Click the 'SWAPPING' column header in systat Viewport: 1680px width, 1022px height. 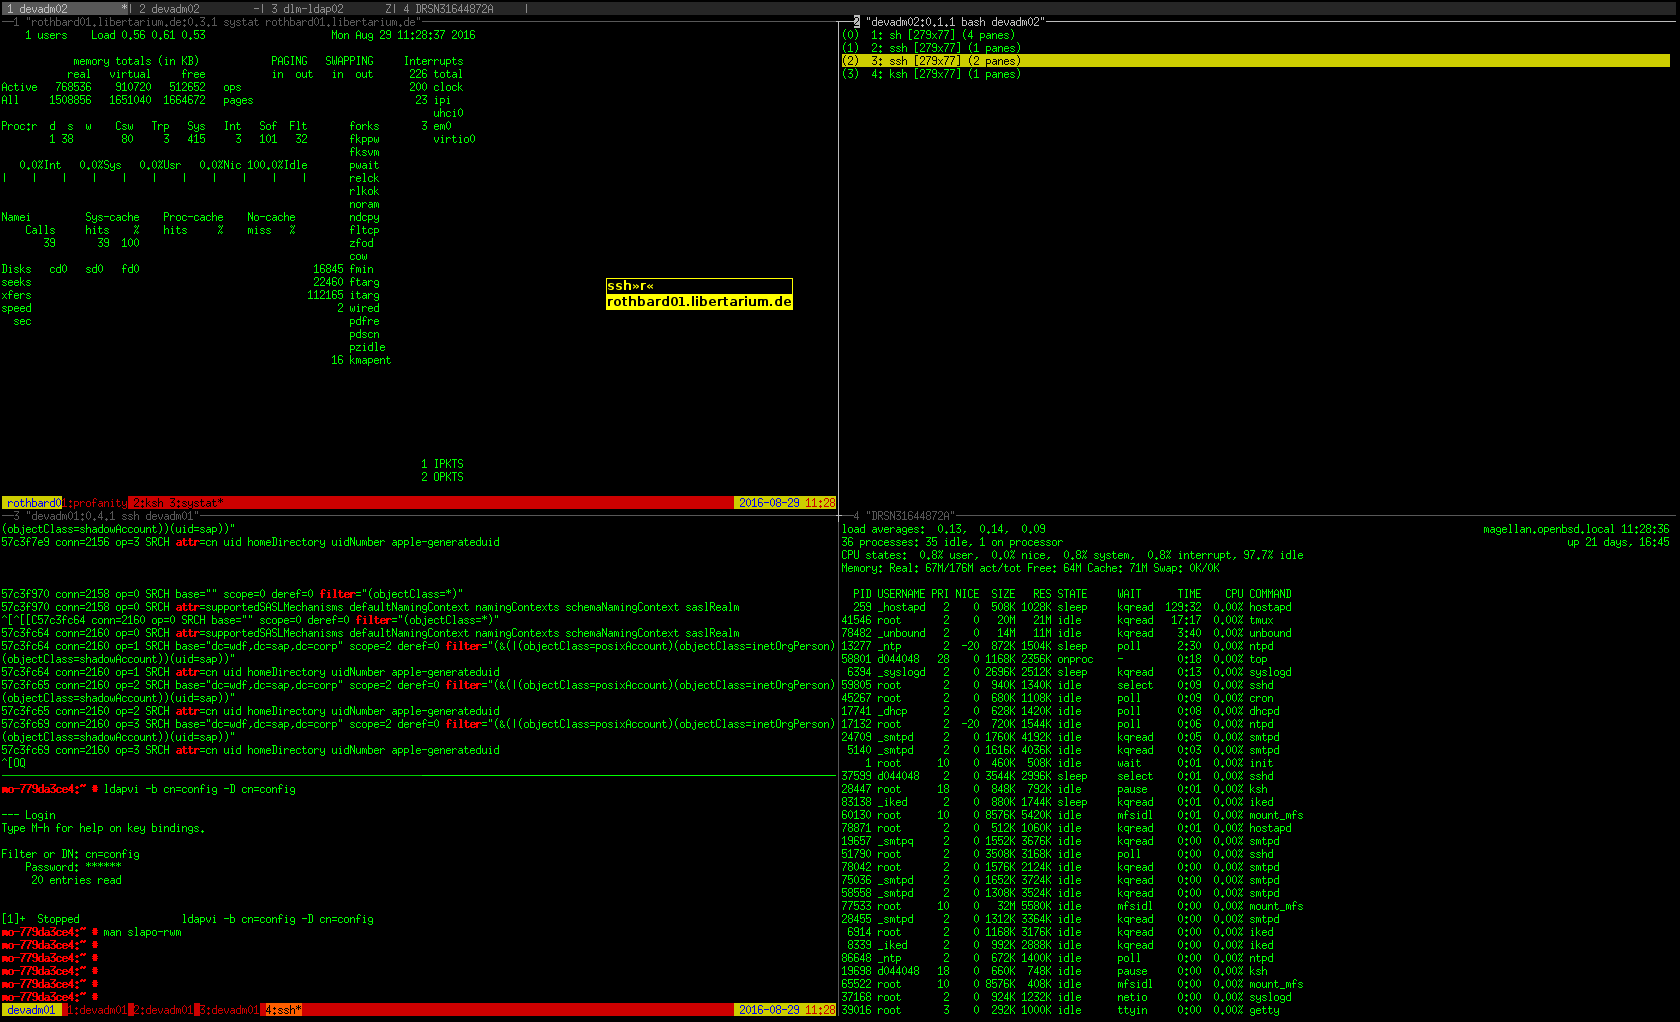(349, 61)
